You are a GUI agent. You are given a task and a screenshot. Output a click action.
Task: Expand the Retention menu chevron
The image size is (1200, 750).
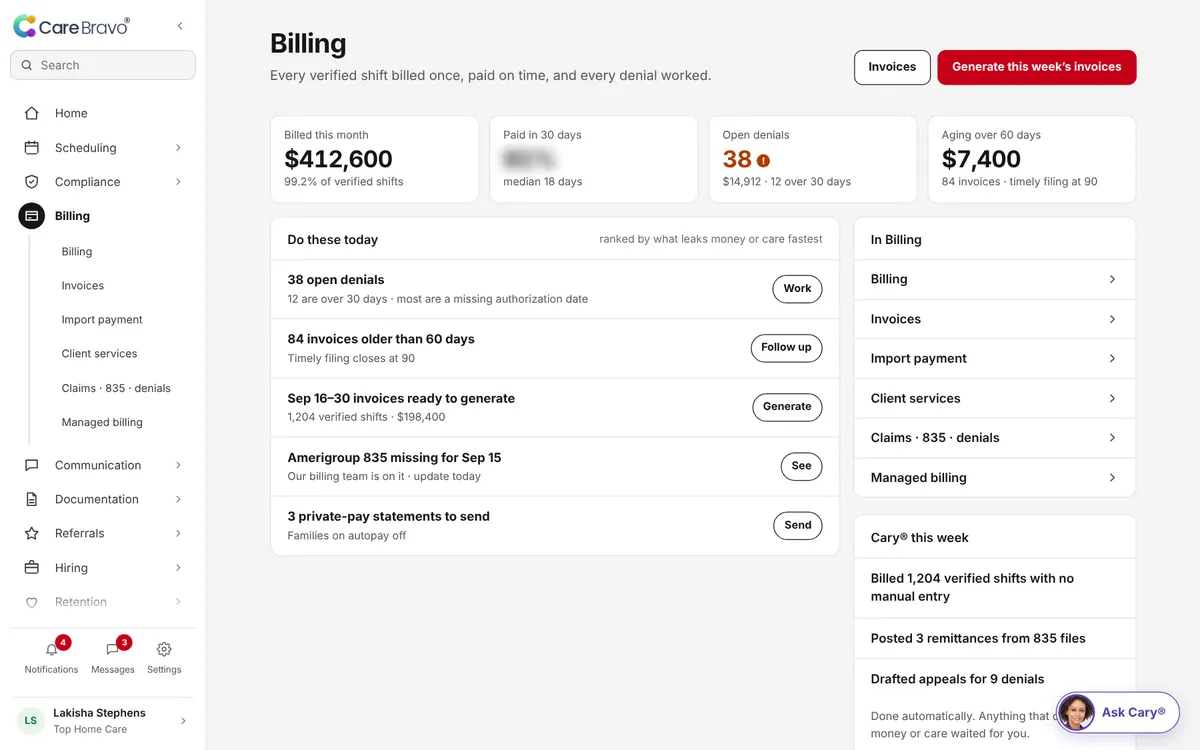pos(178,602)
